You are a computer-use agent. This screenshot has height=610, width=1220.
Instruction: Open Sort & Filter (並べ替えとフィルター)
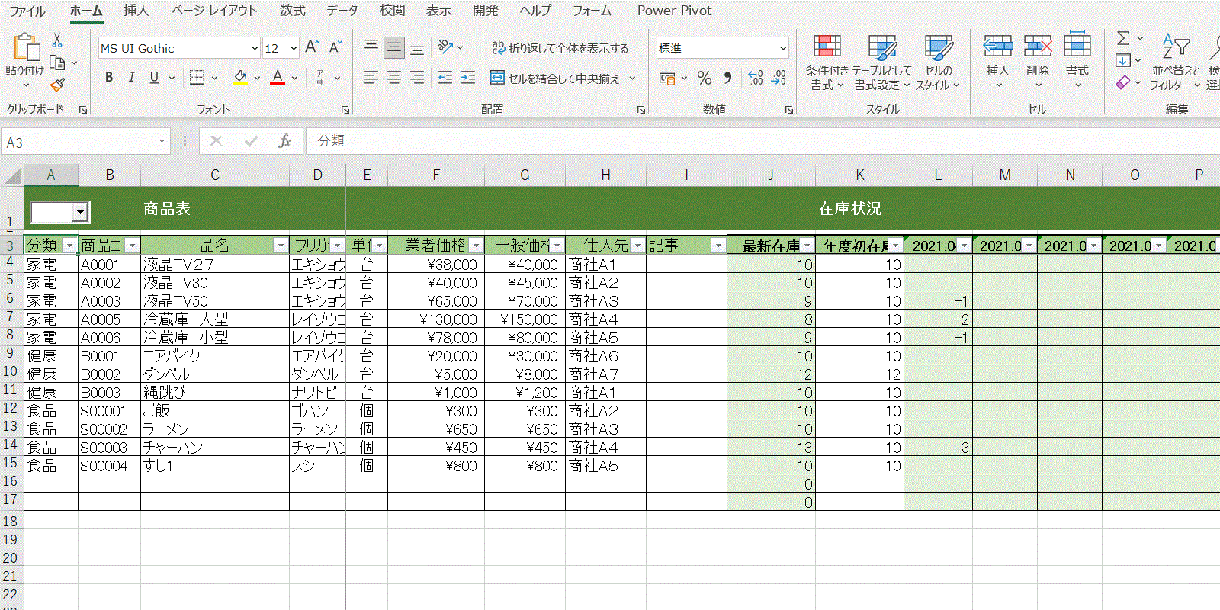pos(1174,62)
